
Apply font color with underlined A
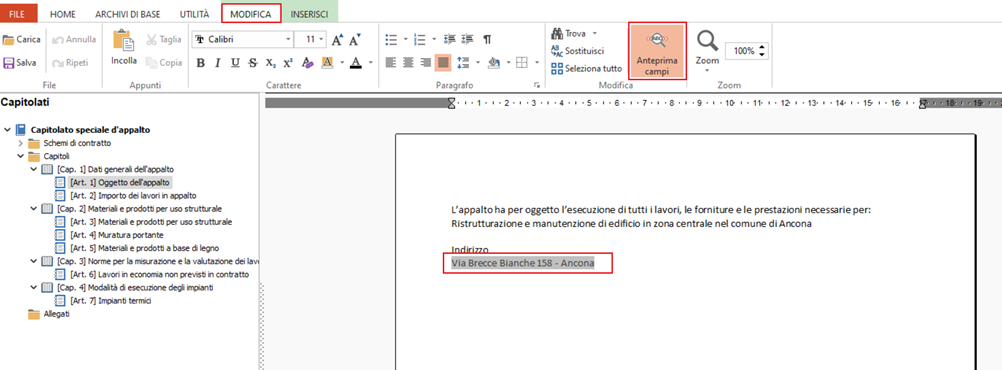coord(355,63)
